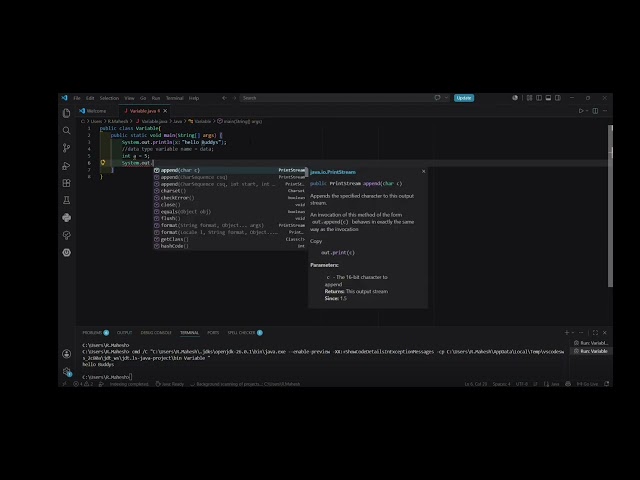Select checkError() suggestion
This screenshot has height=480, width=640.
click(229, 198)
